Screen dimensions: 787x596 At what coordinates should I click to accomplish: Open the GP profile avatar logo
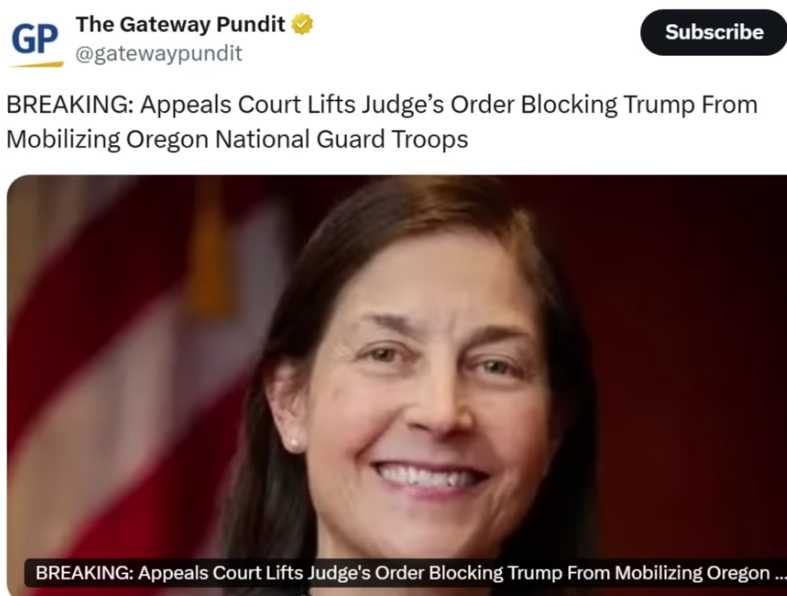[x=36, y=42]
